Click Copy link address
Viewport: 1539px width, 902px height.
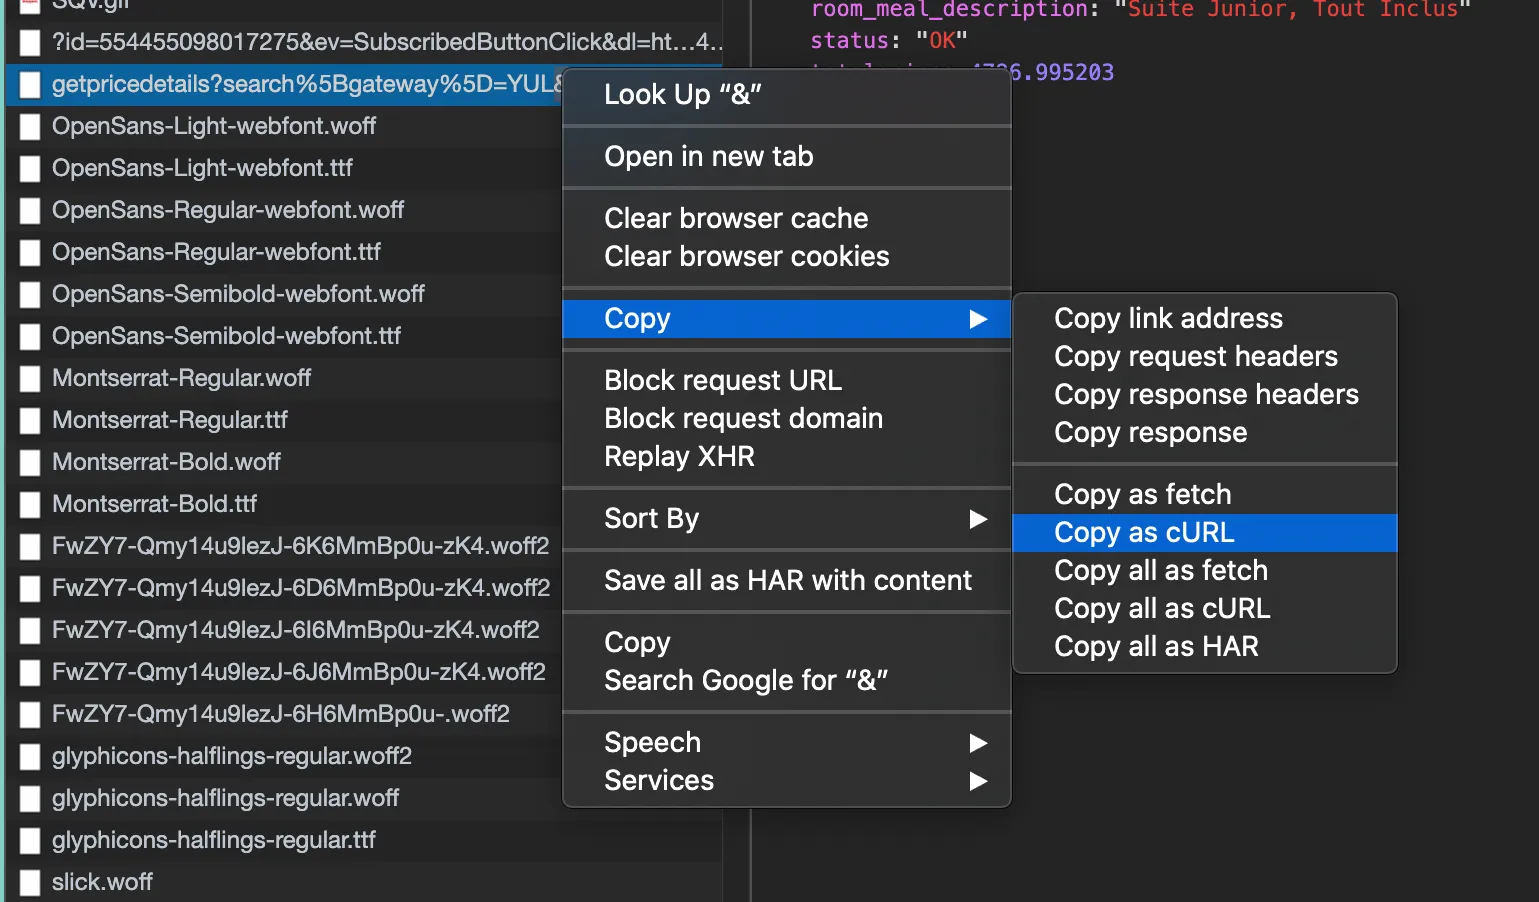(1204, 319)
